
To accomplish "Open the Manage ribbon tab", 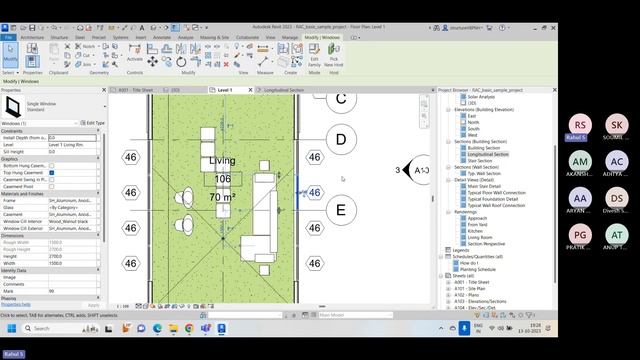I will click(x=290, y=38).
